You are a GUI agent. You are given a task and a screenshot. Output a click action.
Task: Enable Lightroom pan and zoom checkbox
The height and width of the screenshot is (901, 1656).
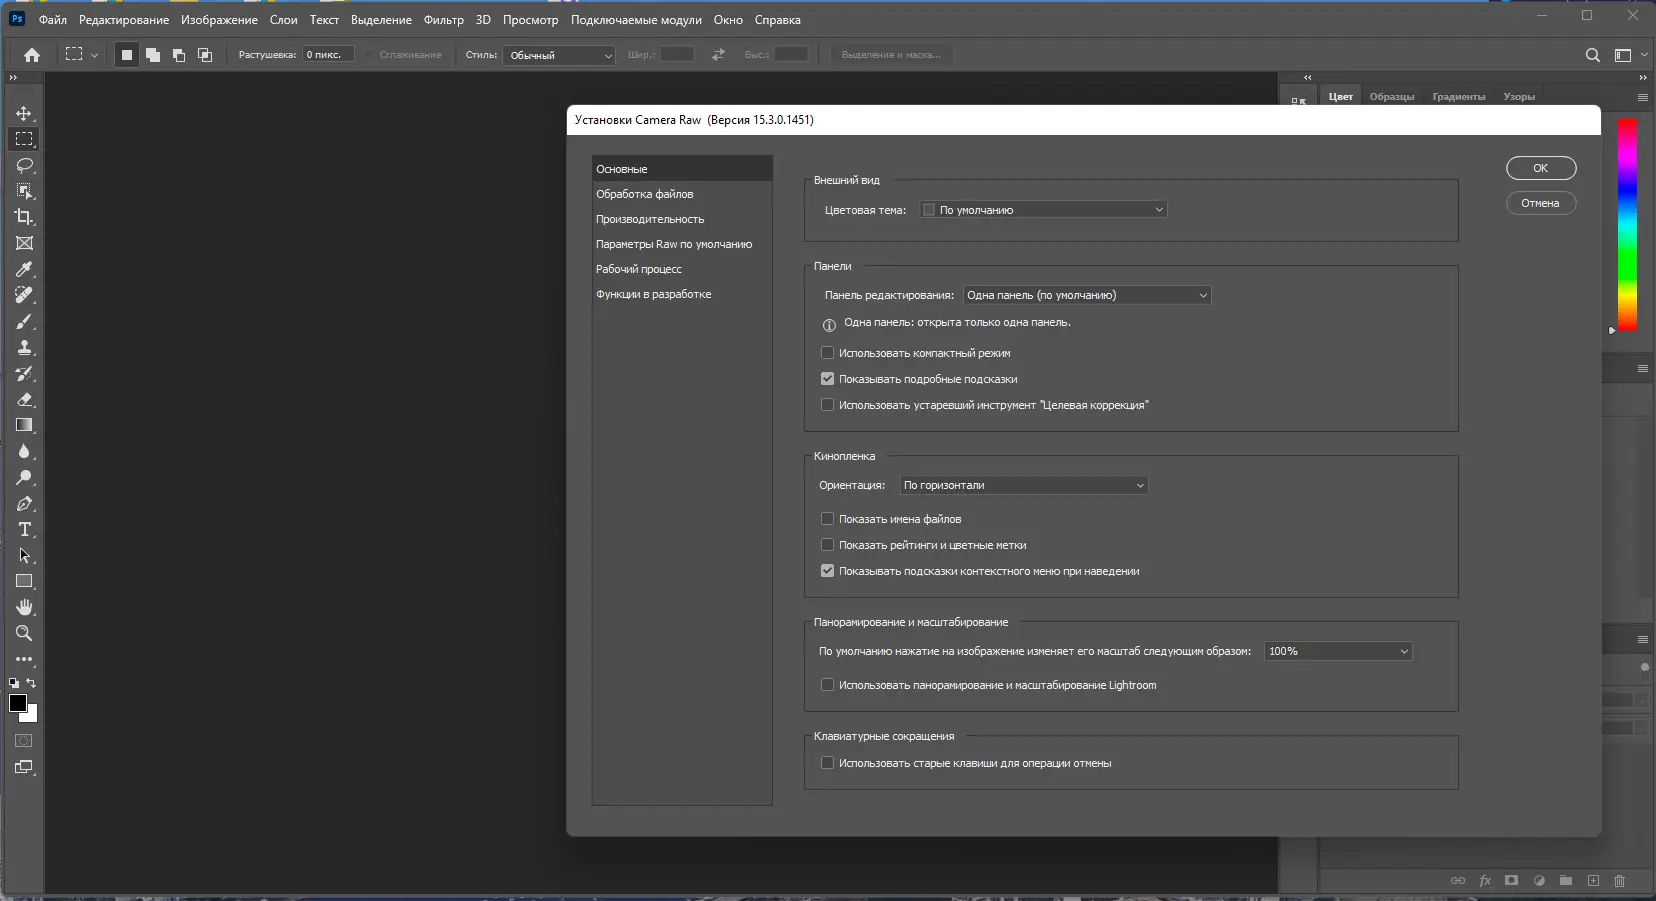pos(827,685)
